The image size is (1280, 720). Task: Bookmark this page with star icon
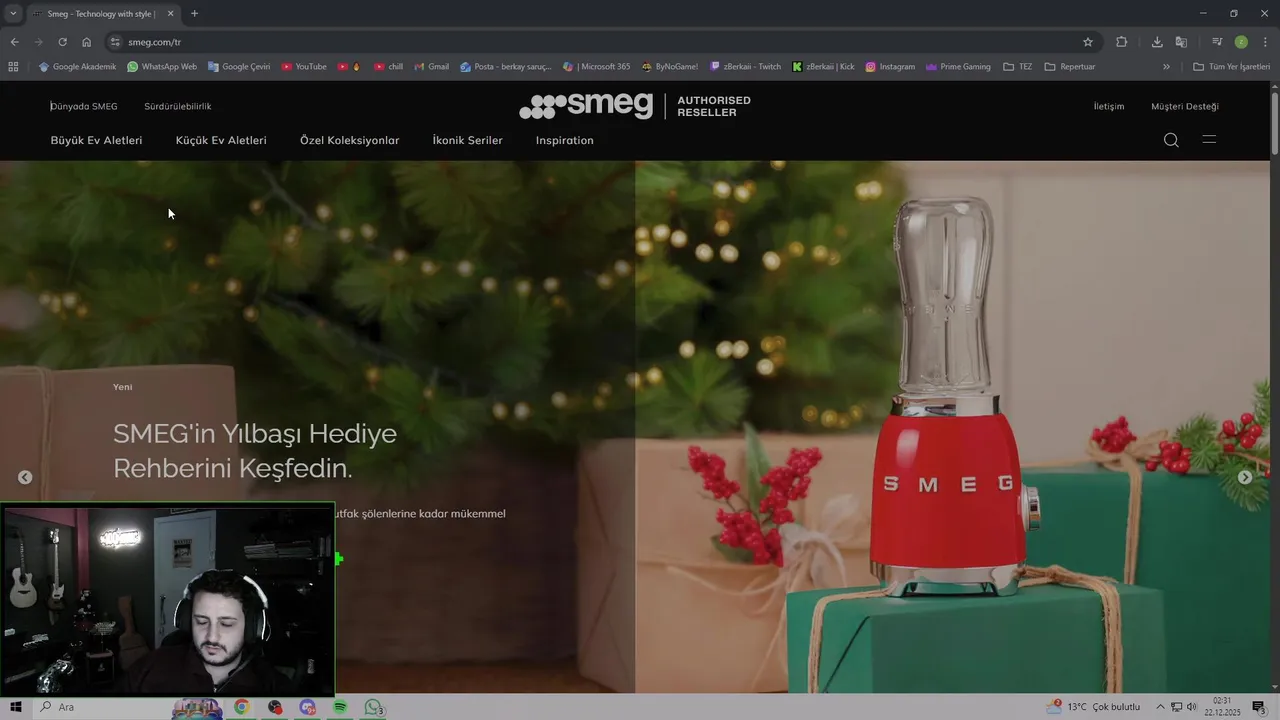tap(1088, 42)
